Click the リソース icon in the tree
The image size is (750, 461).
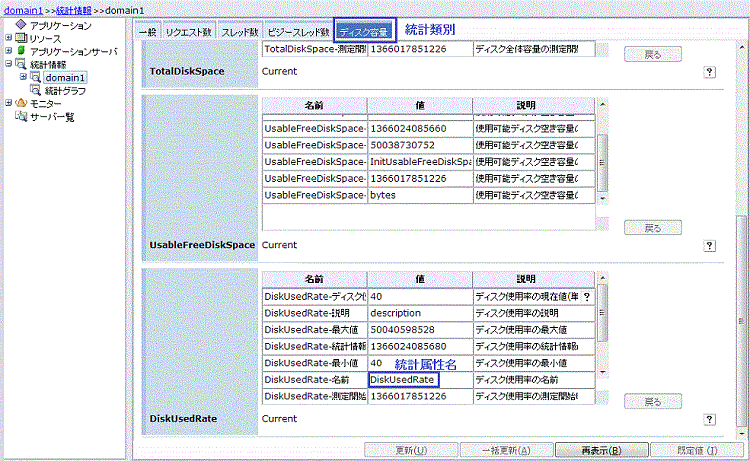click(x=21, y=38)
